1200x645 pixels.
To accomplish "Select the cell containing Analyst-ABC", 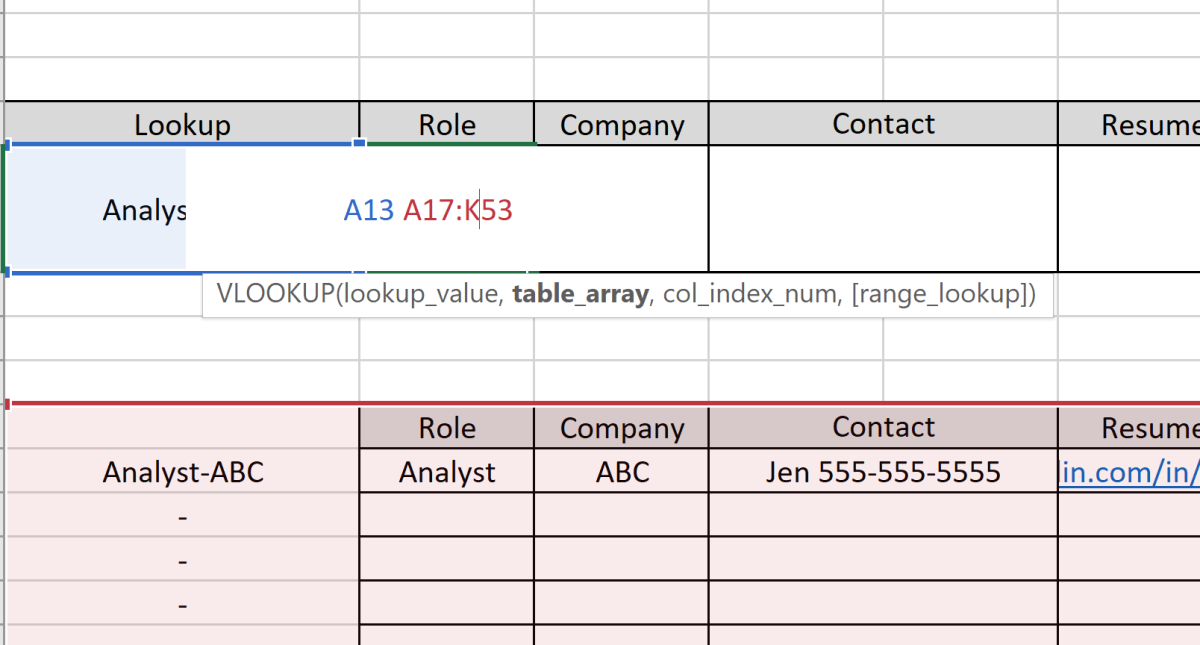I will click(182, 472).
